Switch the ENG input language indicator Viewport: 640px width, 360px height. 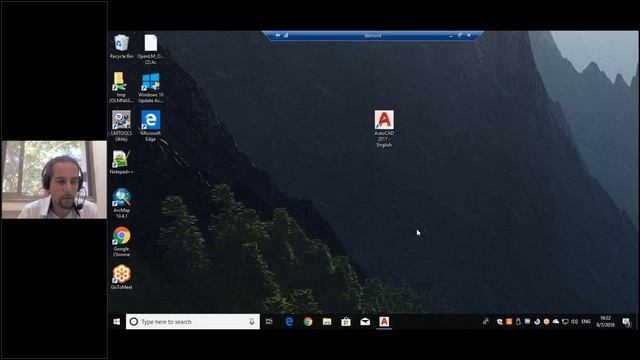point(586,322)
